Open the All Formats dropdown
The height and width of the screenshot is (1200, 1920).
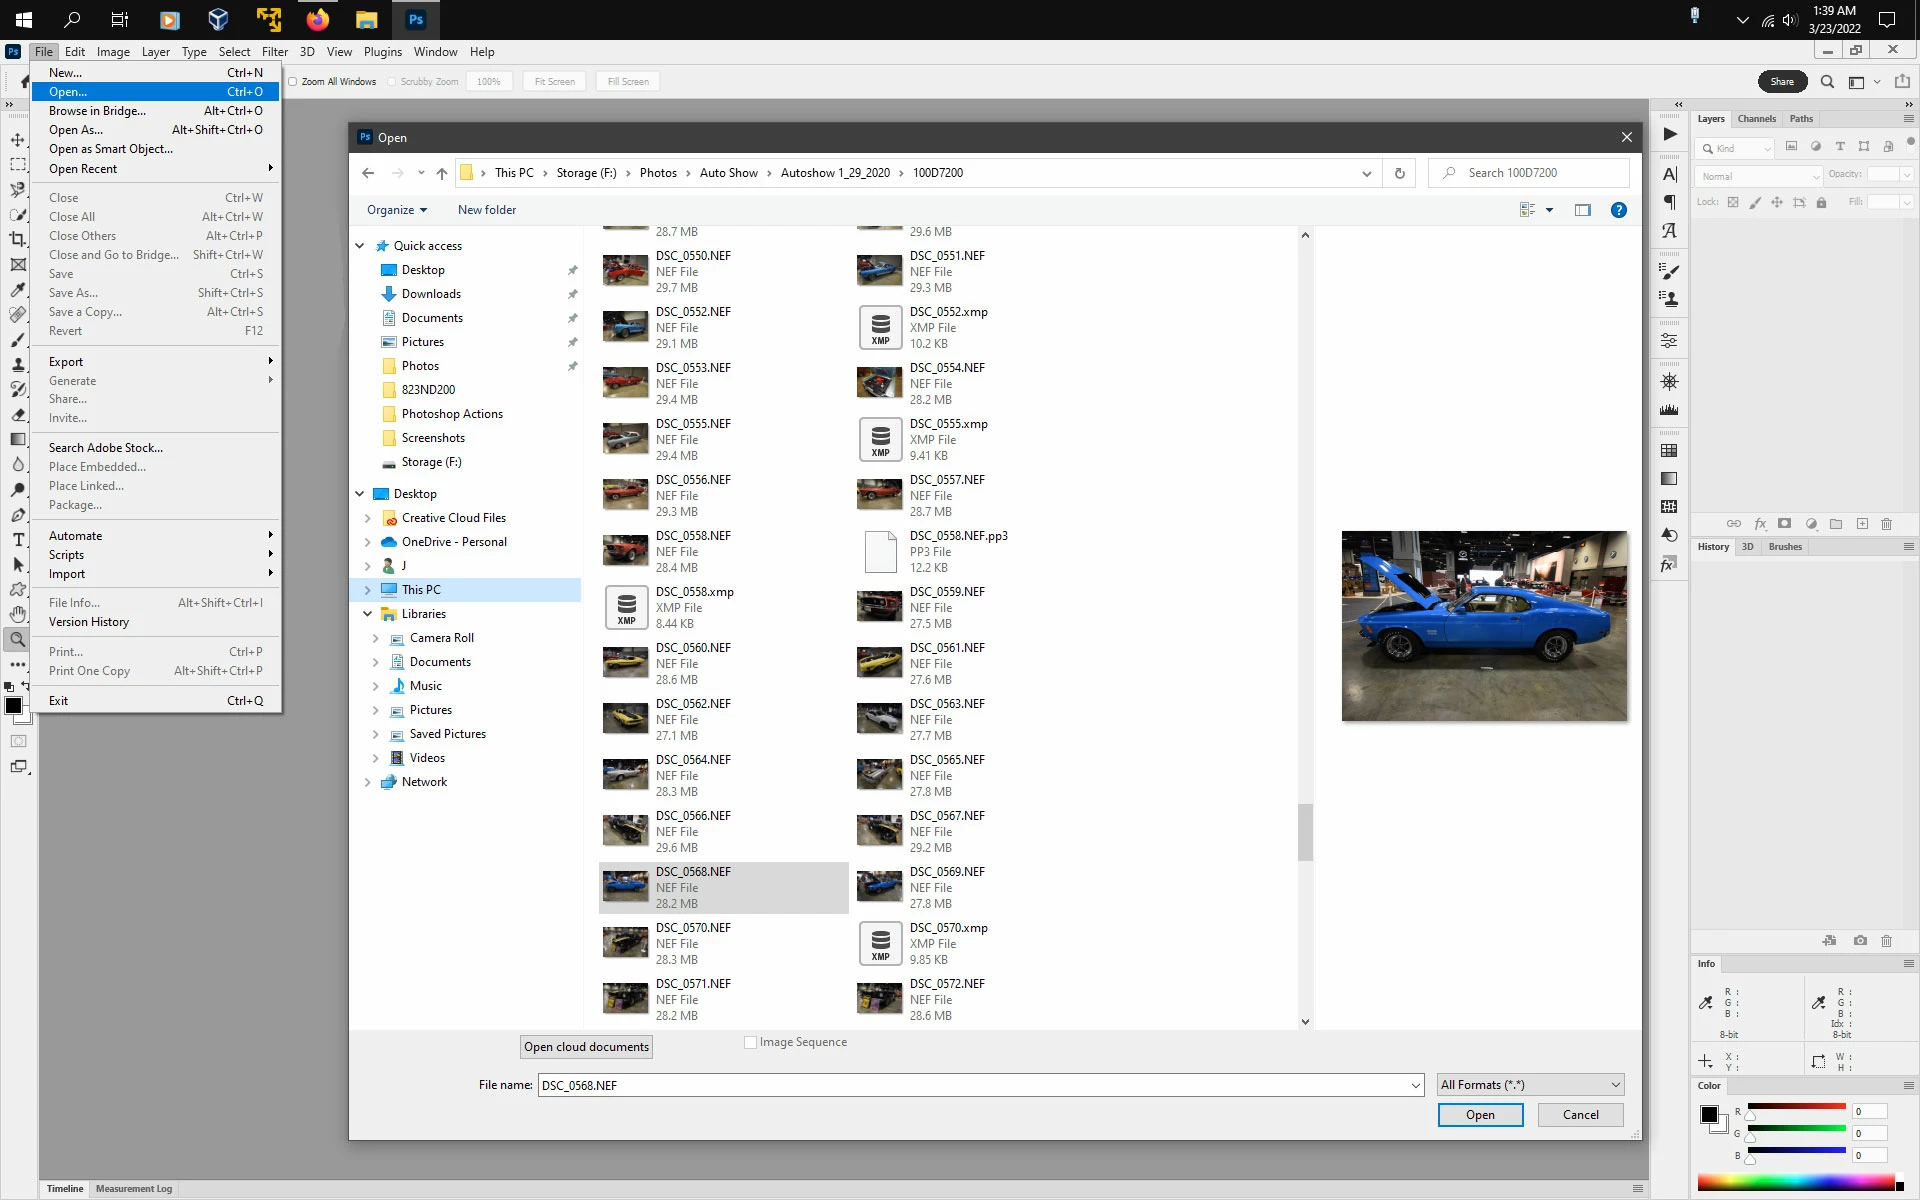tap(1530, 1085)
